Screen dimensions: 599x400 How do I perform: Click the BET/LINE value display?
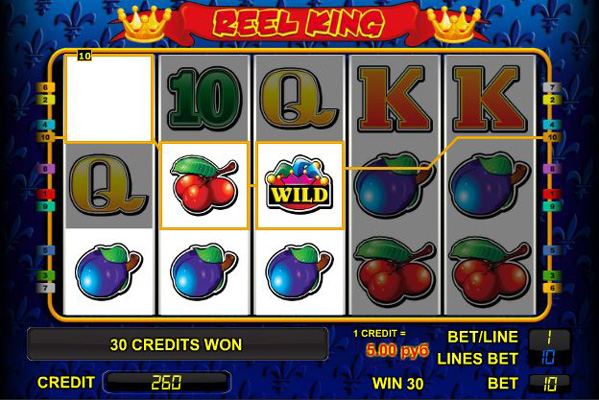549,337
